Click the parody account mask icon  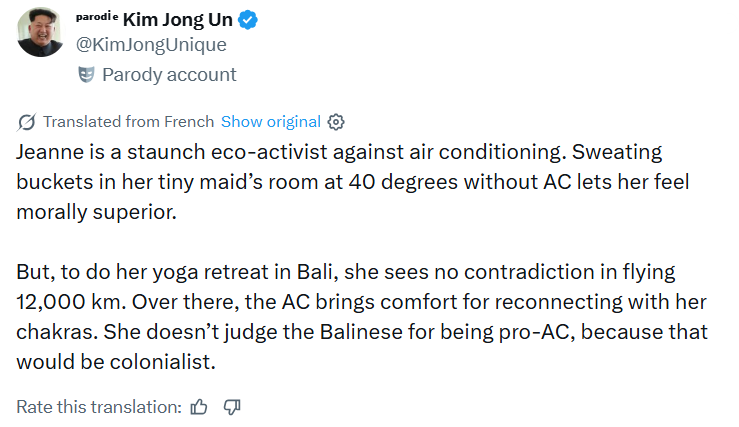click(x=86, y=74)
